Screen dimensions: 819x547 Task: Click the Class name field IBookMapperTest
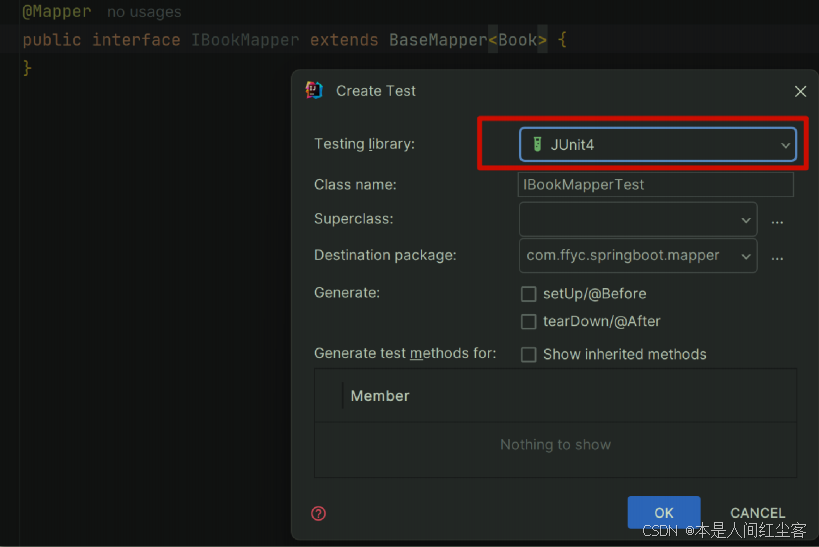(x=656, y=184)
